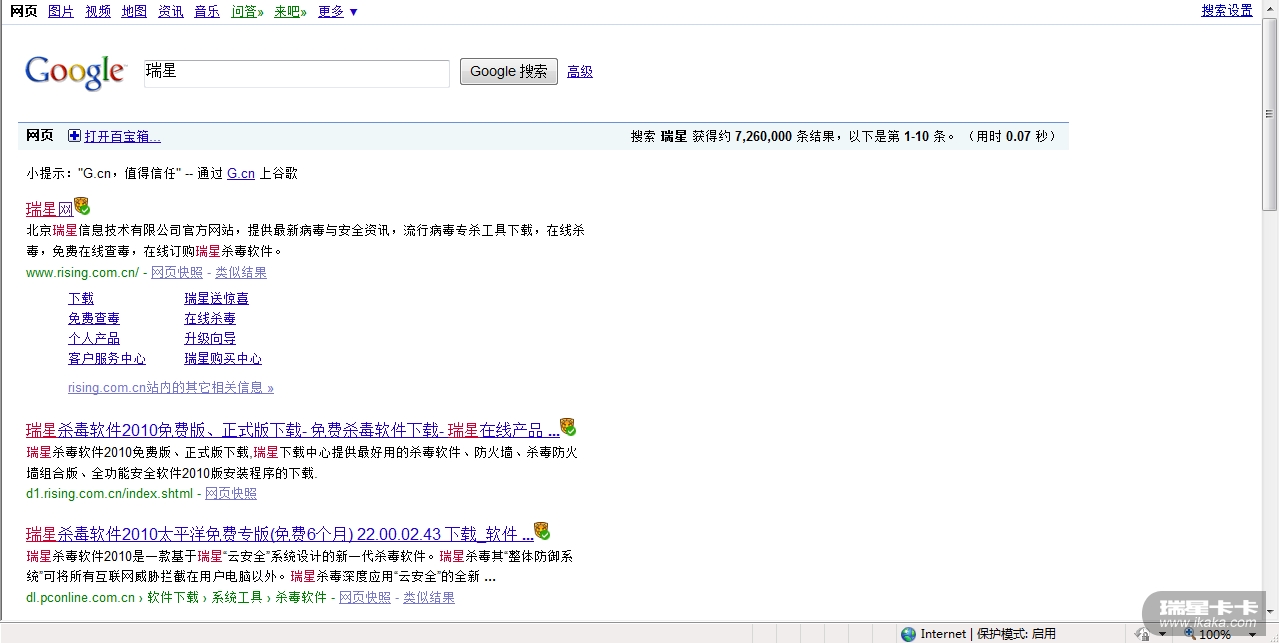This screenshot has width=1279, height=643.
Task: Open 网页快照 for d1.rising.com.cn
Action: tap(231, 493)
